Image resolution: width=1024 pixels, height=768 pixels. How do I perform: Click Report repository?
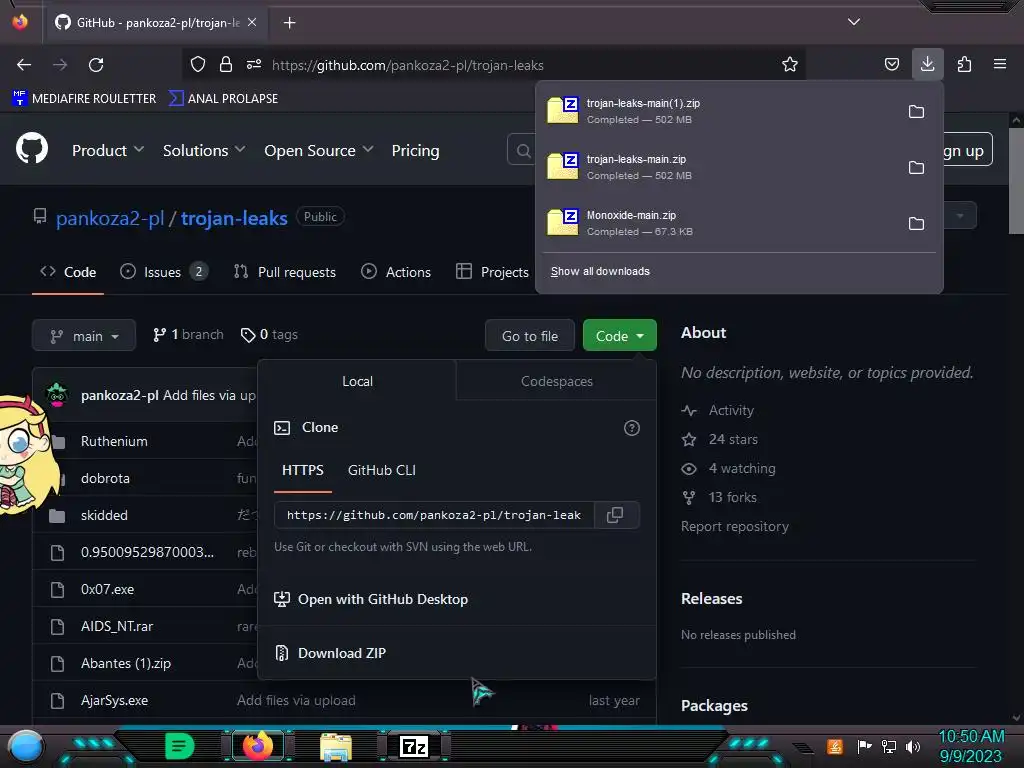(x=735, y=526)
